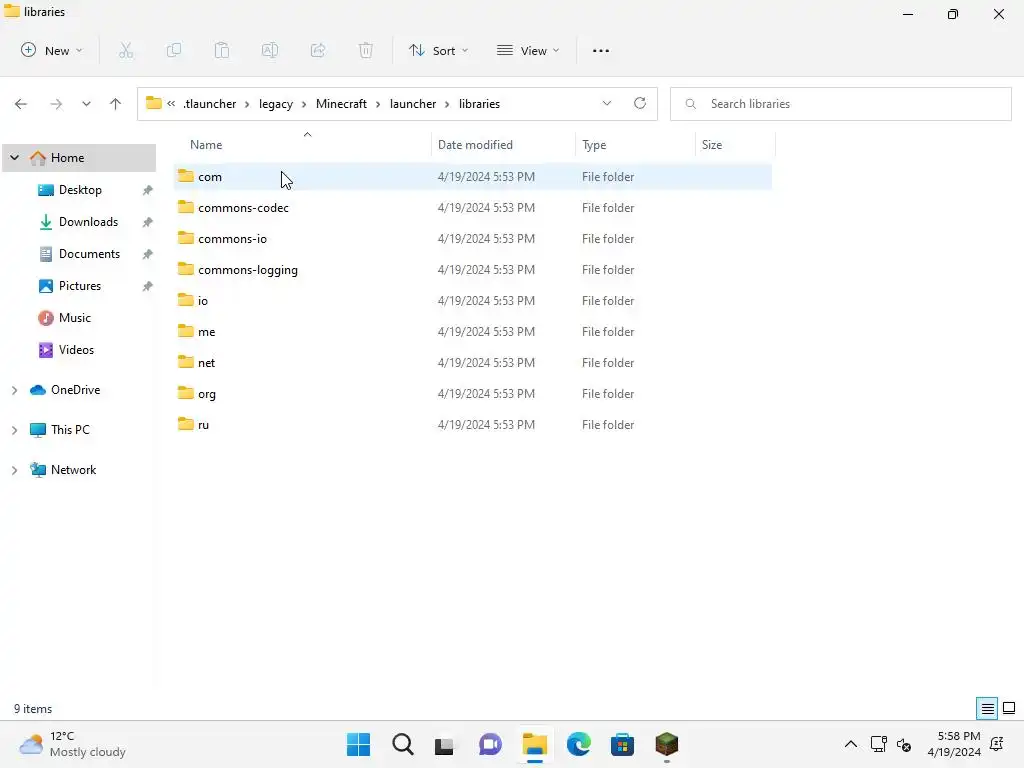Open the Sort dropdown
This screenshot has height=768, width=1024.
tap(438, 50)
